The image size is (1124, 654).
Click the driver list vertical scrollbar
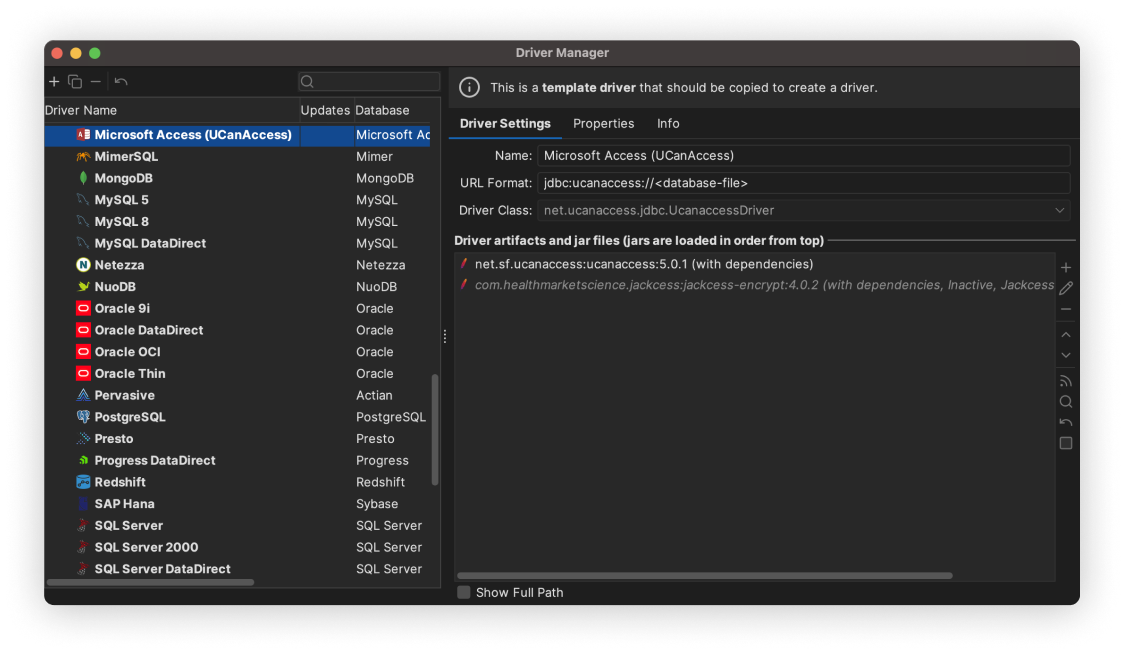434,430
